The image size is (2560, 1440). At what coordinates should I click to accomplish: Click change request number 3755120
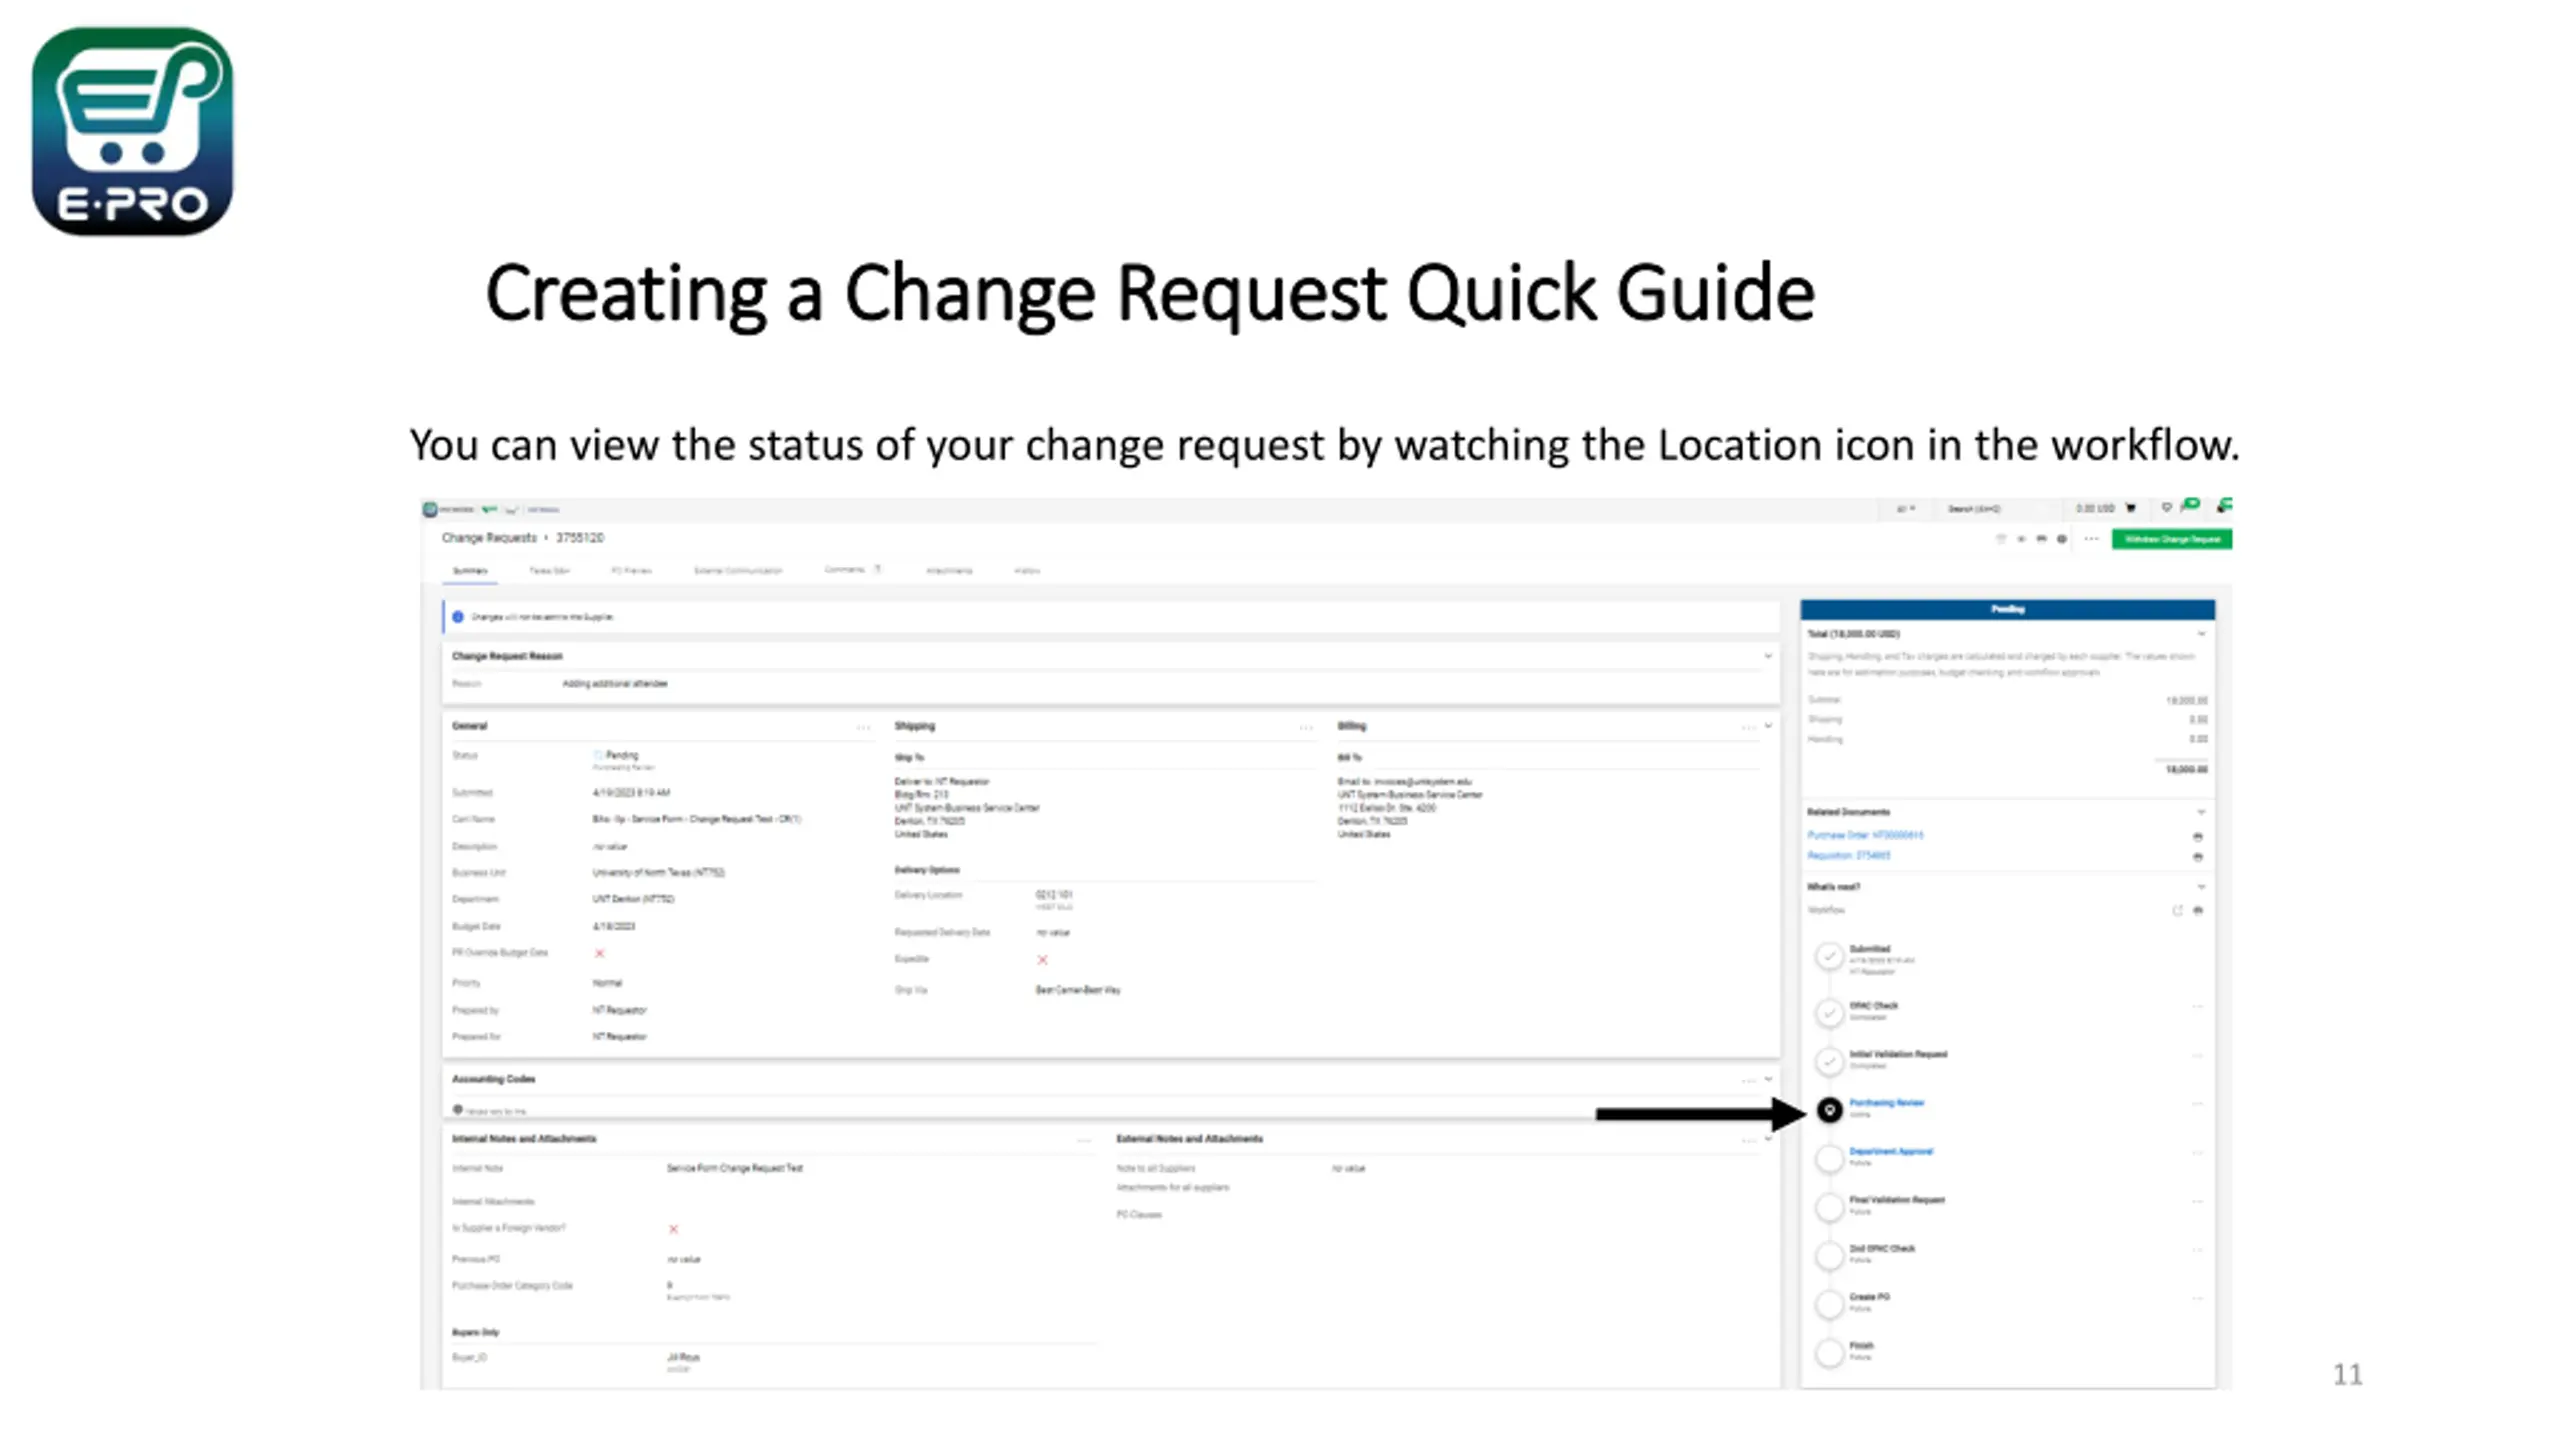(x=580, y=538)
